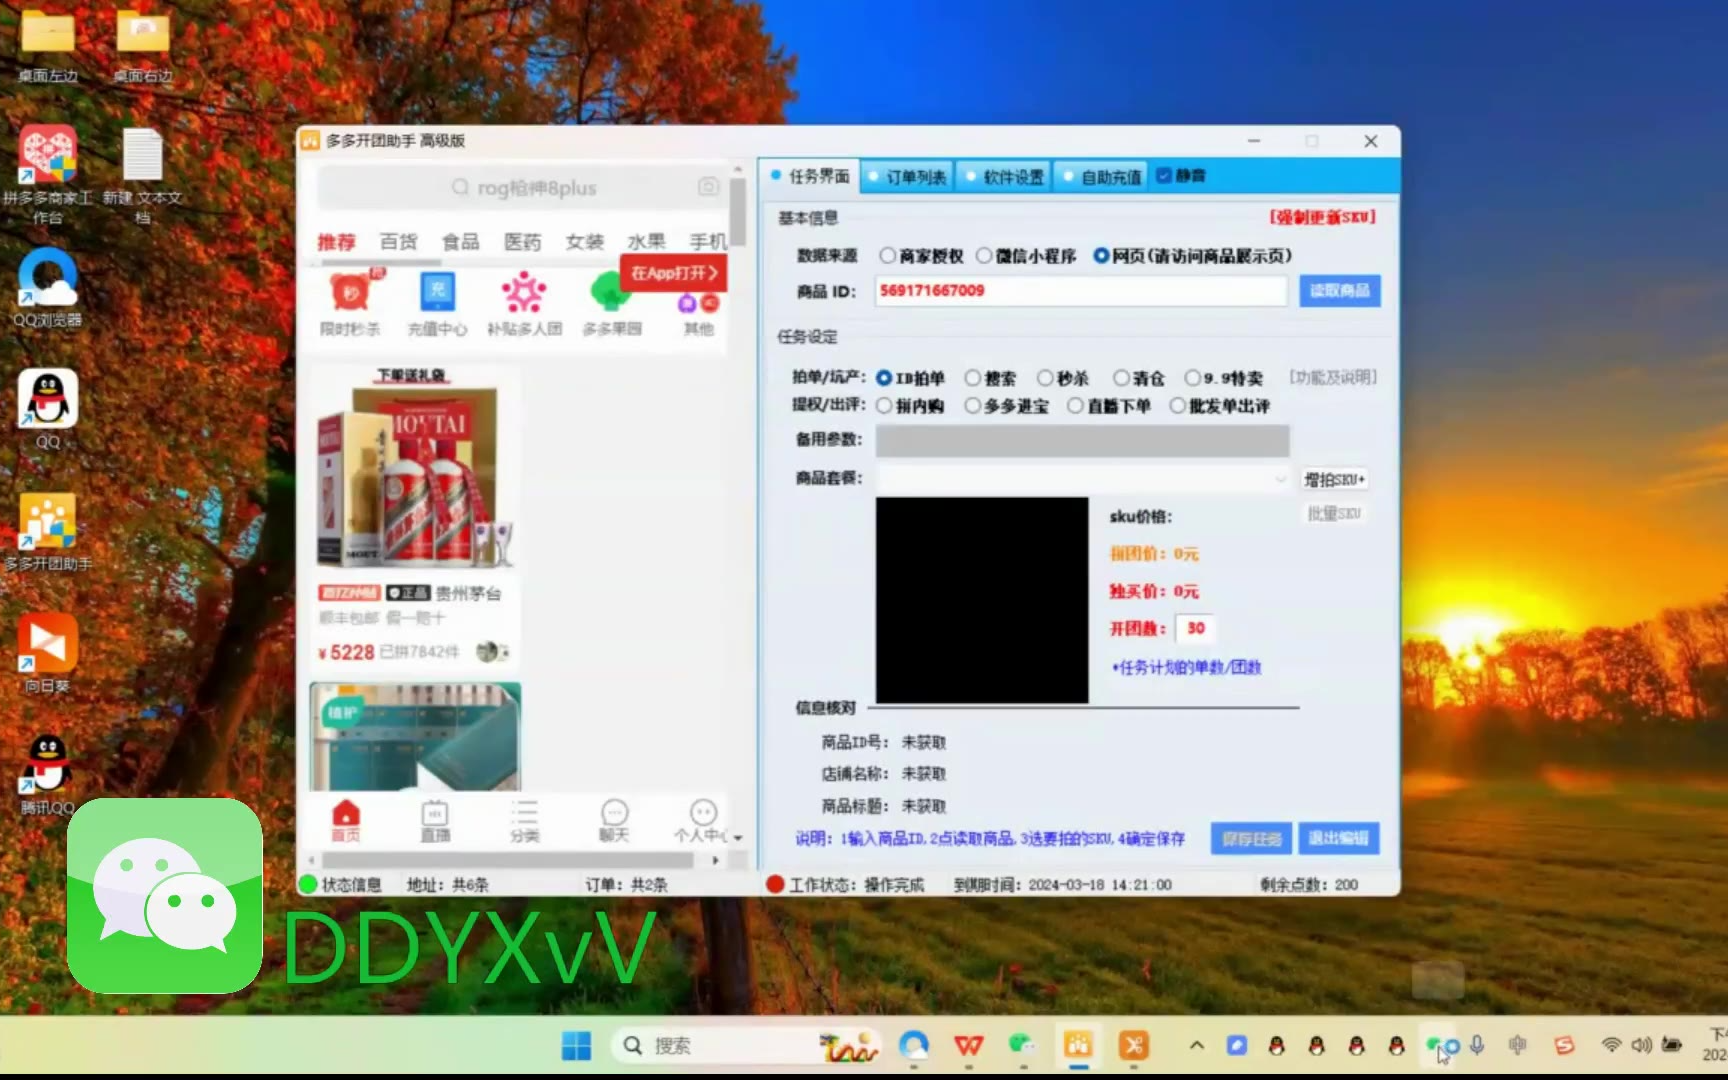This screenshot has width=1728, height=1080.
Task: Click the Sogou input S tray icon
Action: [1564, 1046]
